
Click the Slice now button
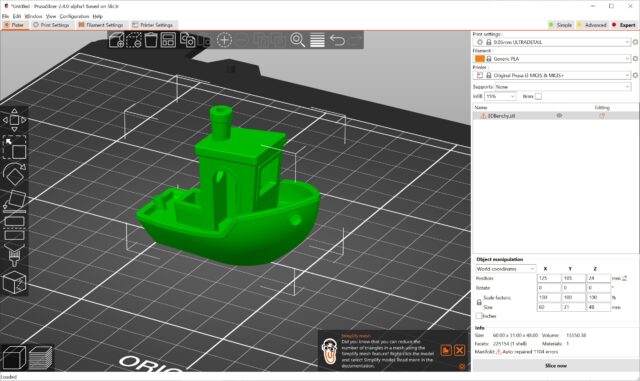pos(556,365)
